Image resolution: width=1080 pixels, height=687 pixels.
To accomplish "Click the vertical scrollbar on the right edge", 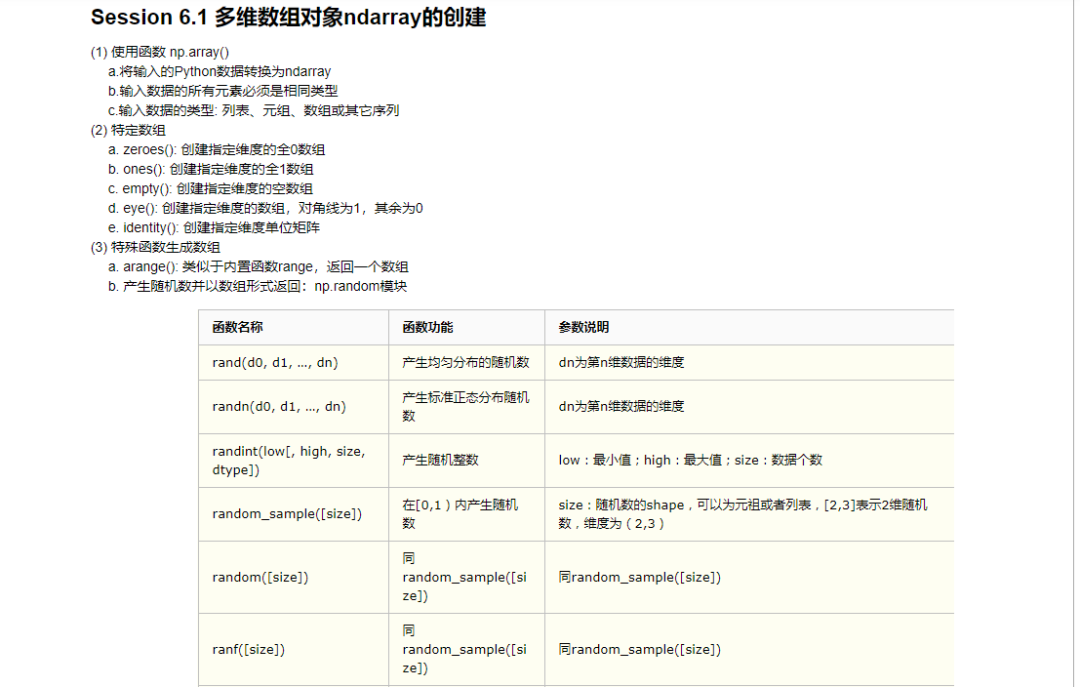I will coord(1077,343).
